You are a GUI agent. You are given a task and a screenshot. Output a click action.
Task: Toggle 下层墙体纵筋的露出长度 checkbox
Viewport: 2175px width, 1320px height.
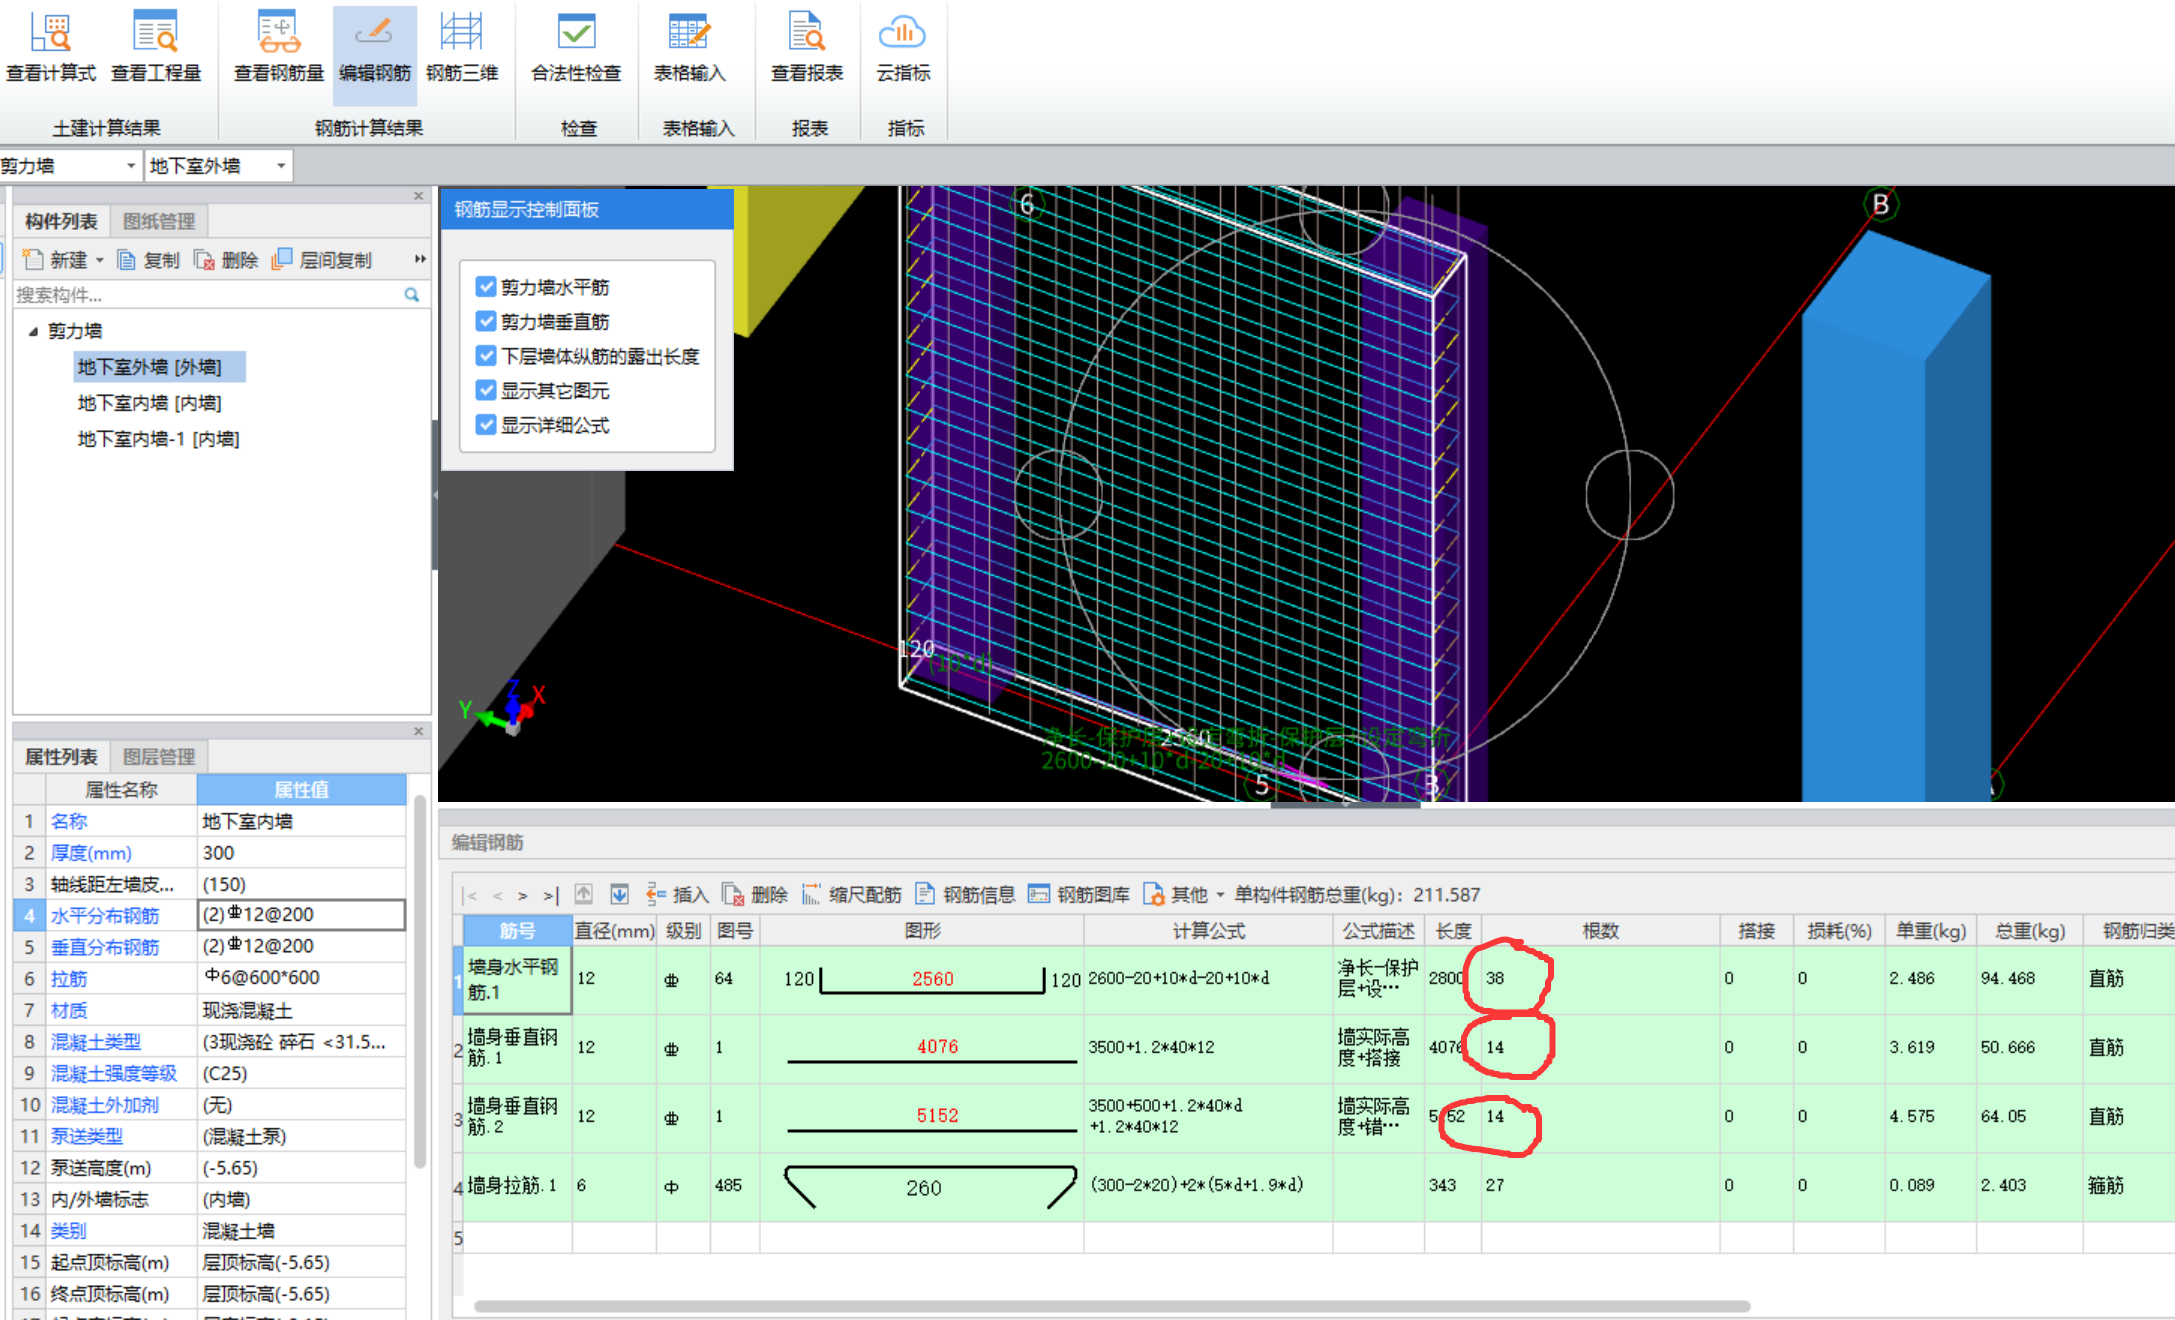pos(486,356)
